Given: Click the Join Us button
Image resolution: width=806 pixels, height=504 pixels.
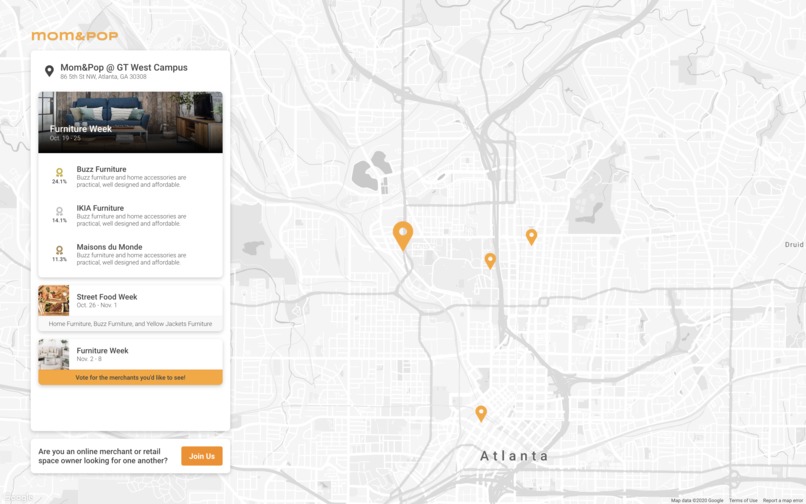Looking at the screenshot, I should (202, 456).
